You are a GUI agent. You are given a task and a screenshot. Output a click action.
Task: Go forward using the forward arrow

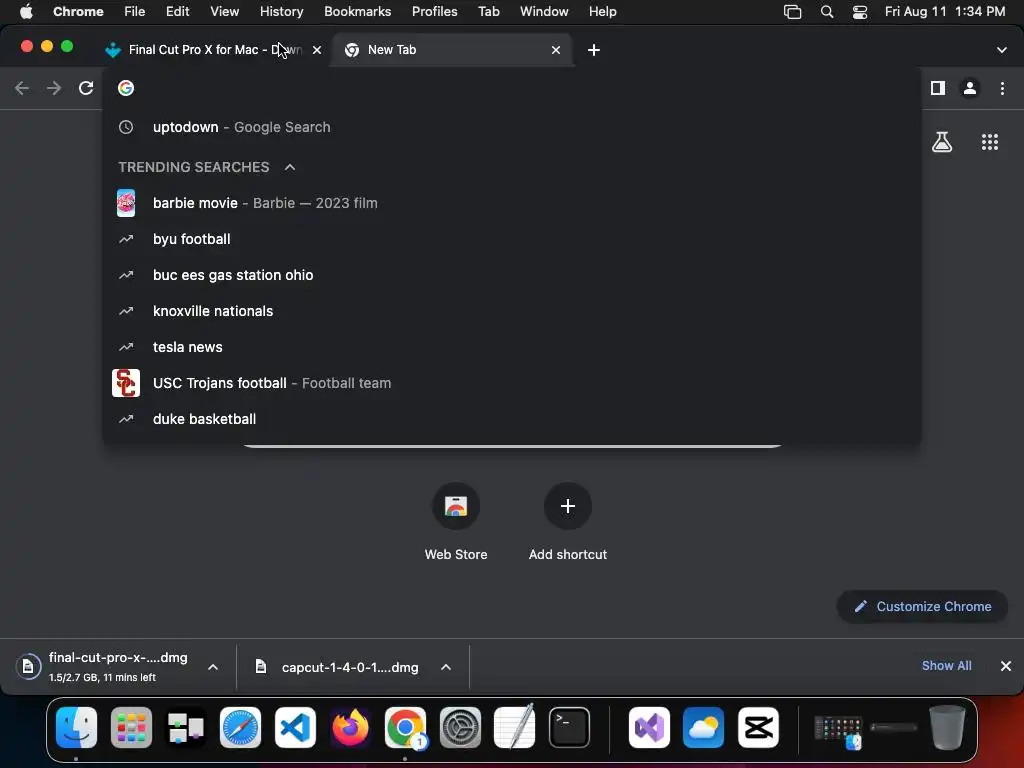click(54, 88)
